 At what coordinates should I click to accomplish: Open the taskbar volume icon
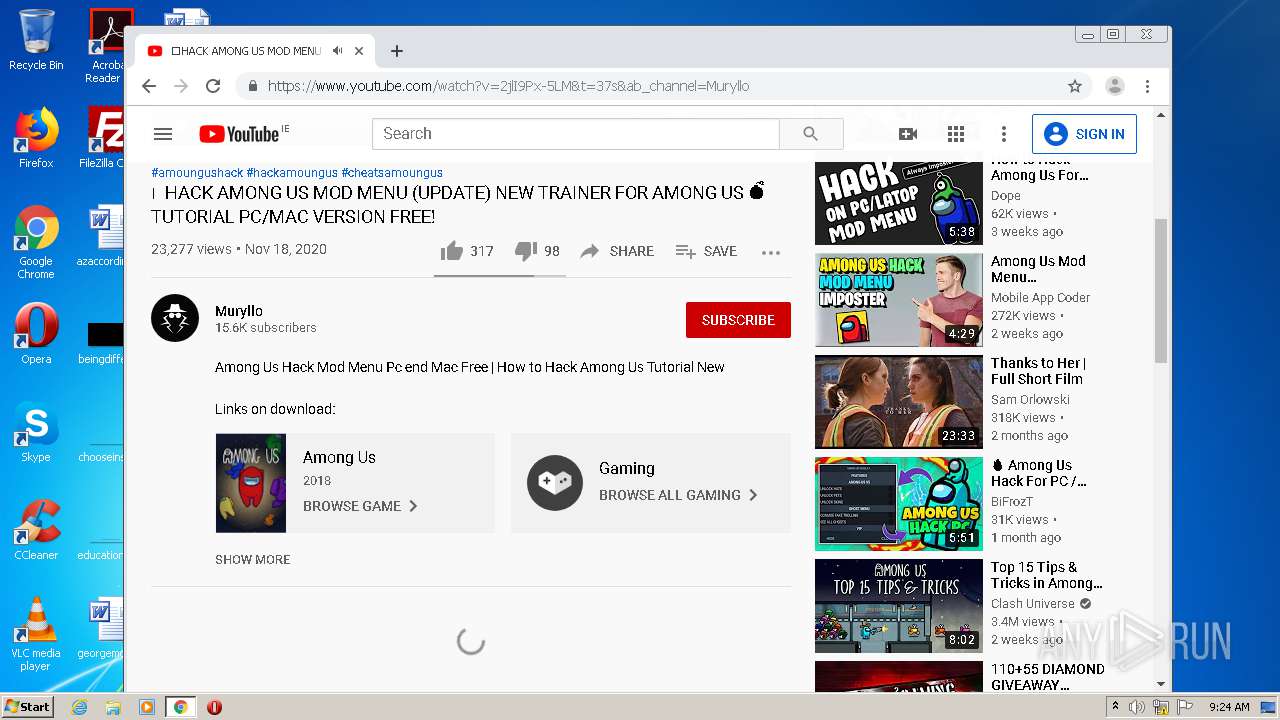coord(1137,707)
